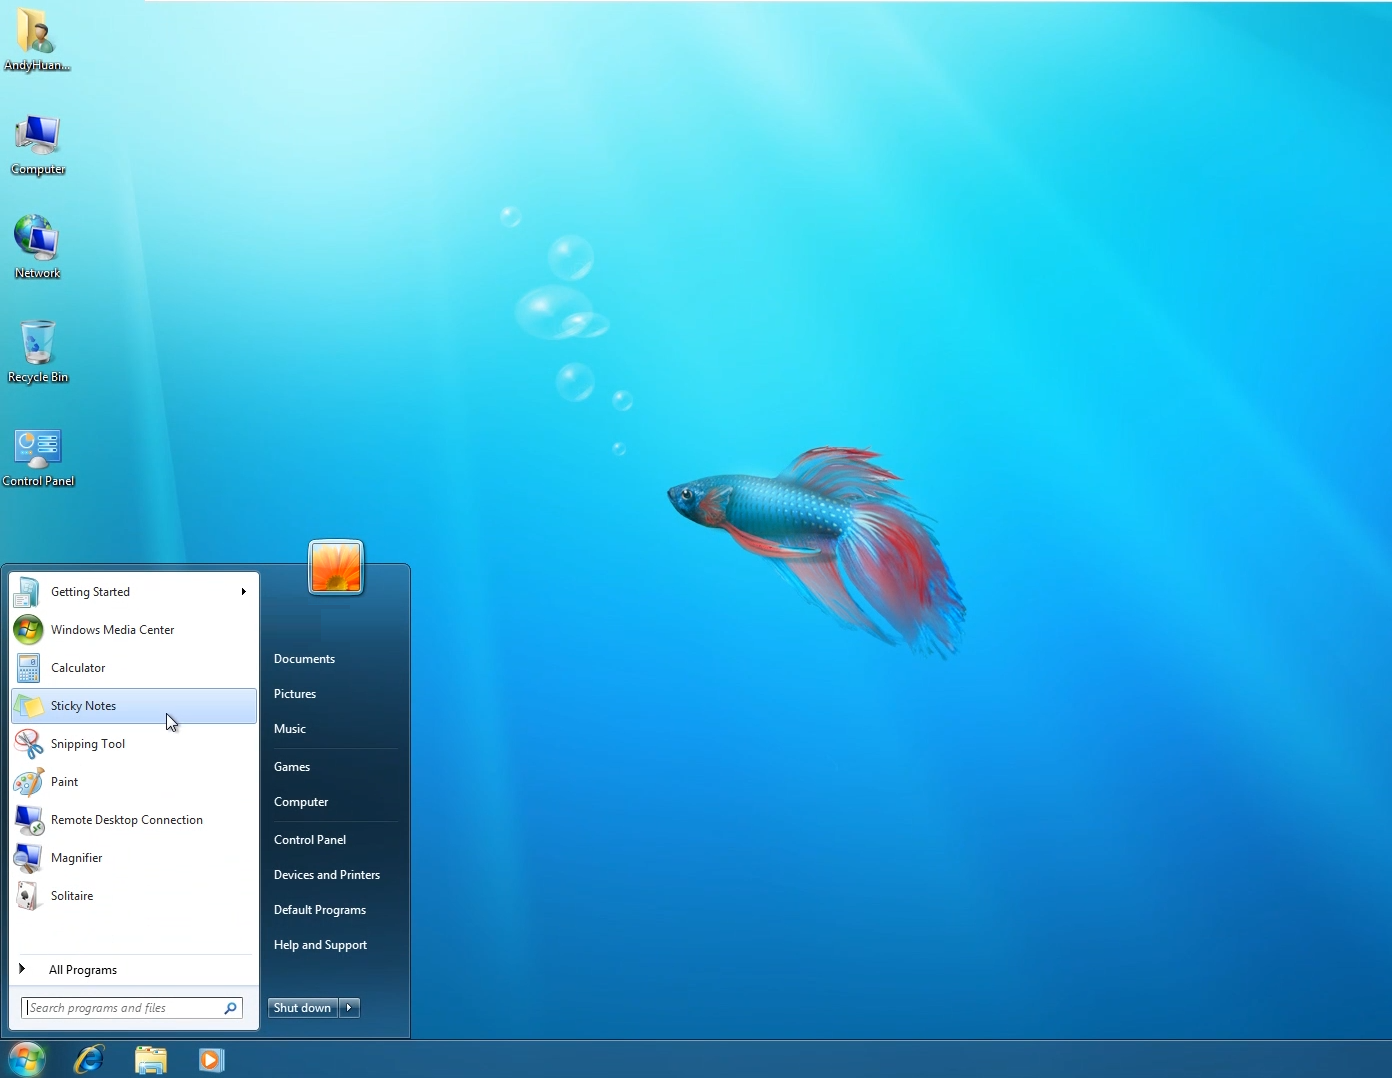The height and width of the screenshot is (1078, 1392).
Task: Click the Remote Desktop Connection icon
Action: (x=28, y=820)
